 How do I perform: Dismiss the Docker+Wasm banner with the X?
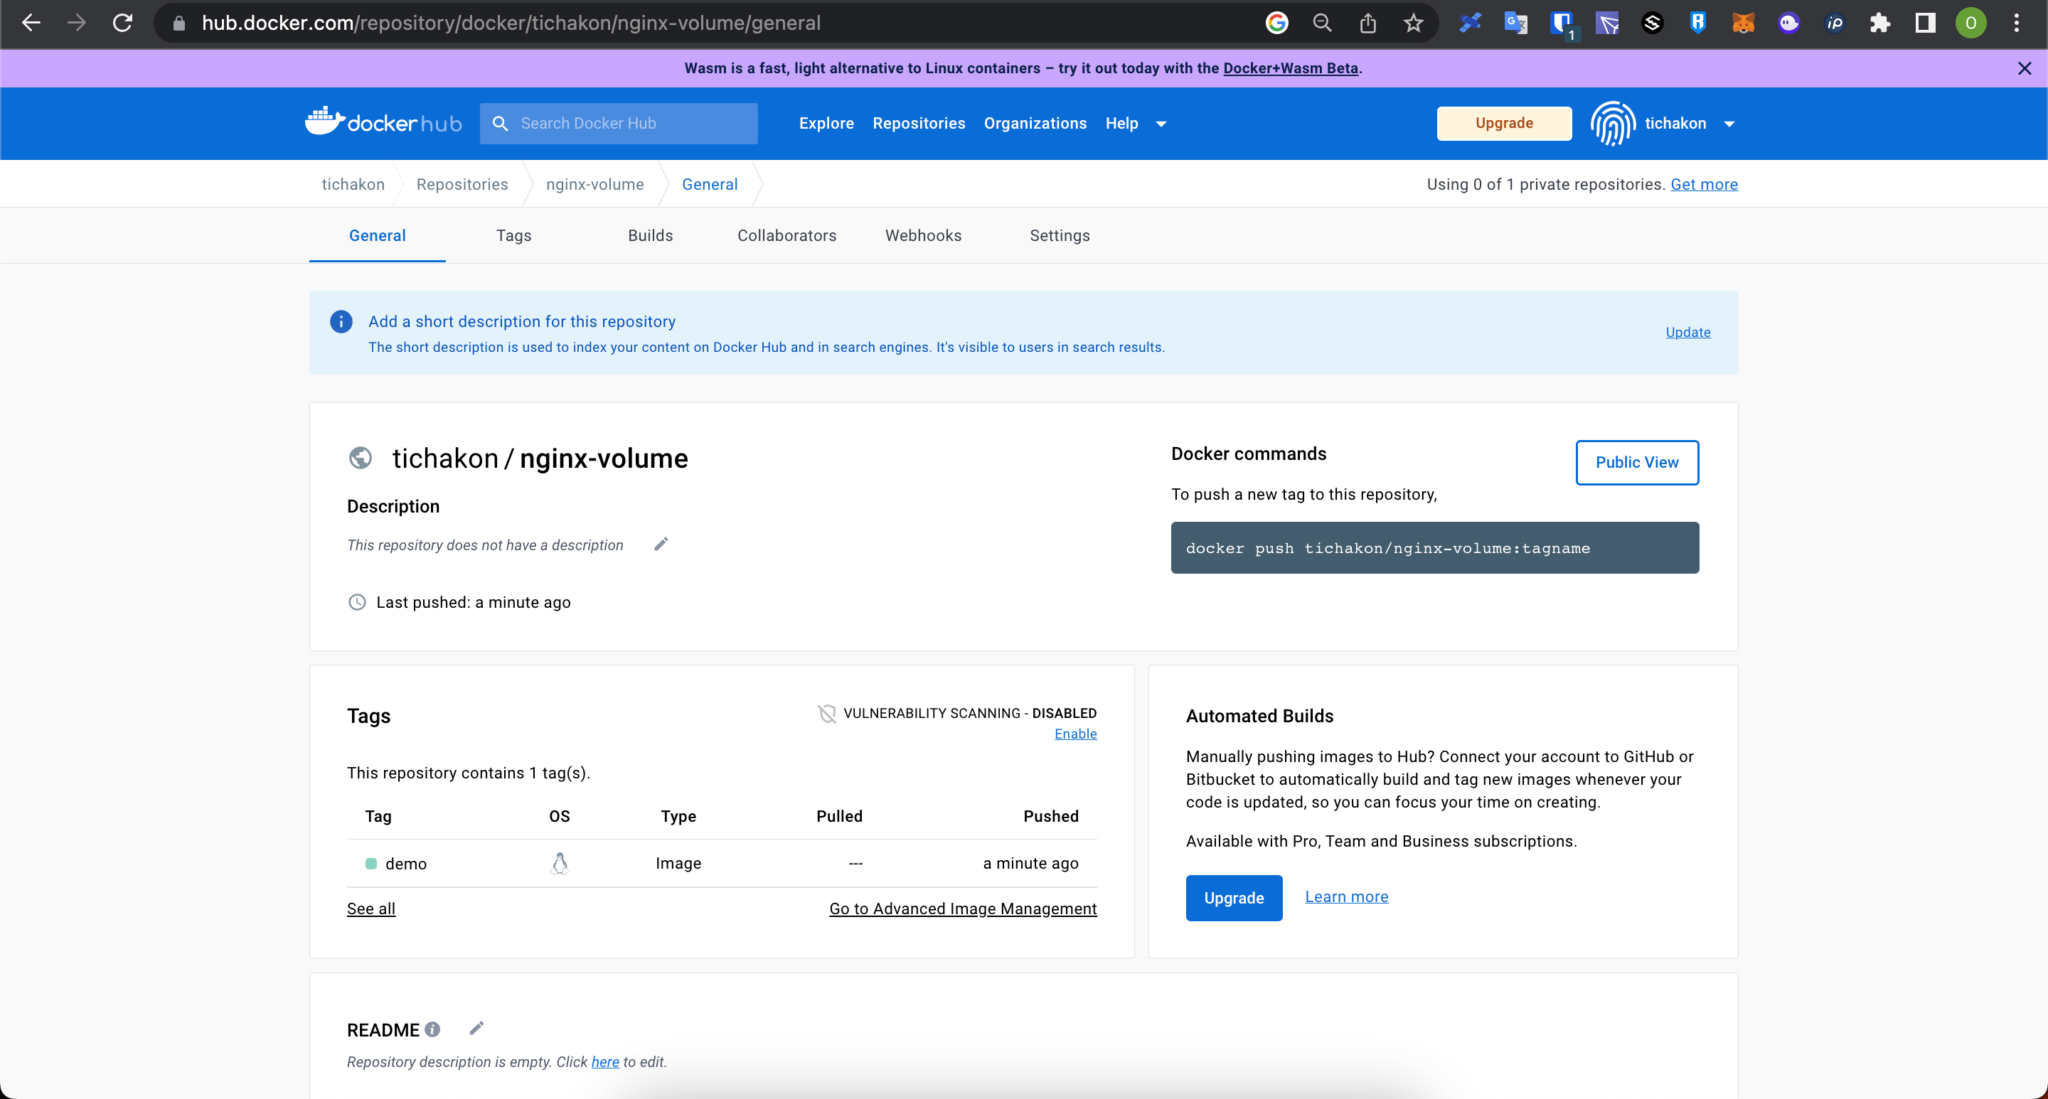click(x=2024, y=68)
